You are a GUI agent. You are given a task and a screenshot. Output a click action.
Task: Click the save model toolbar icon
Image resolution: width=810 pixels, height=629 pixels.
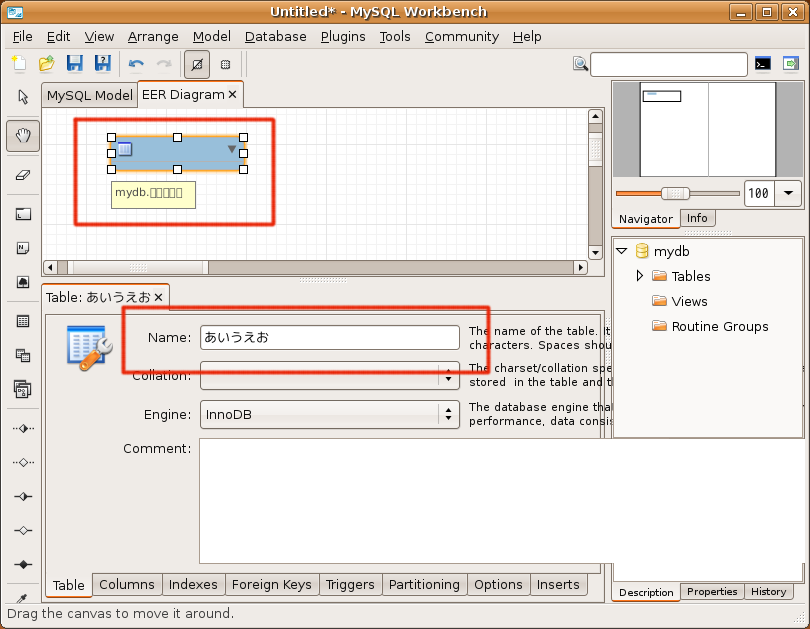coord(74,64)
